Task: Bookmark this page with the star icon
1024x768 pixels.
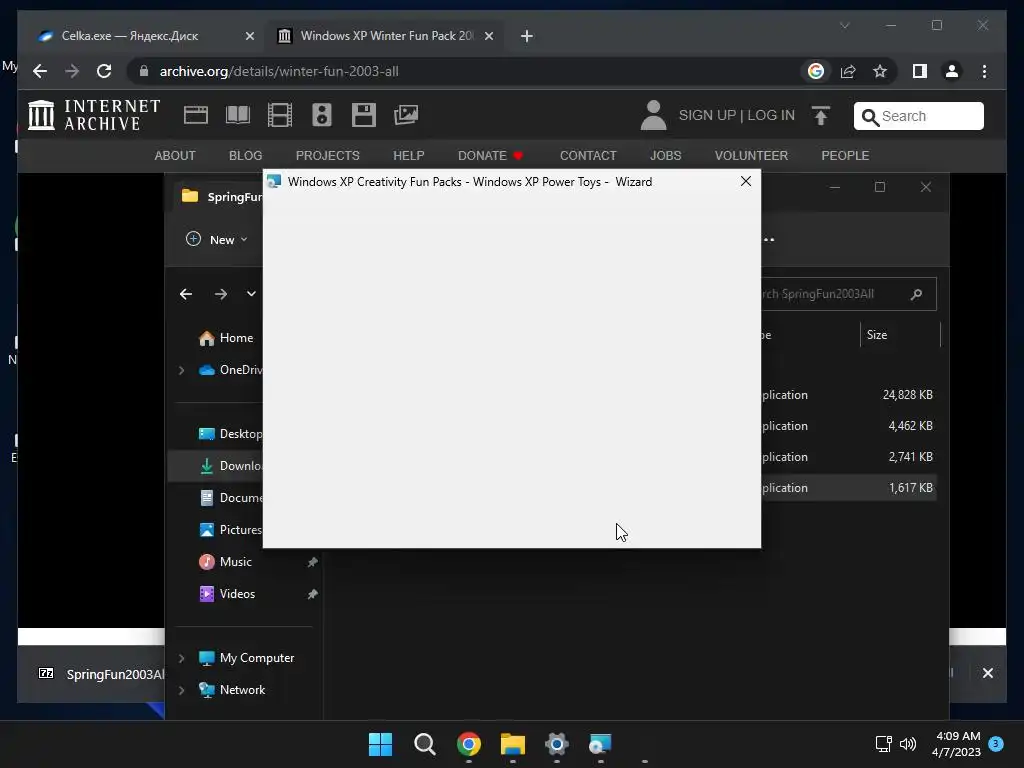Action: 880,71
